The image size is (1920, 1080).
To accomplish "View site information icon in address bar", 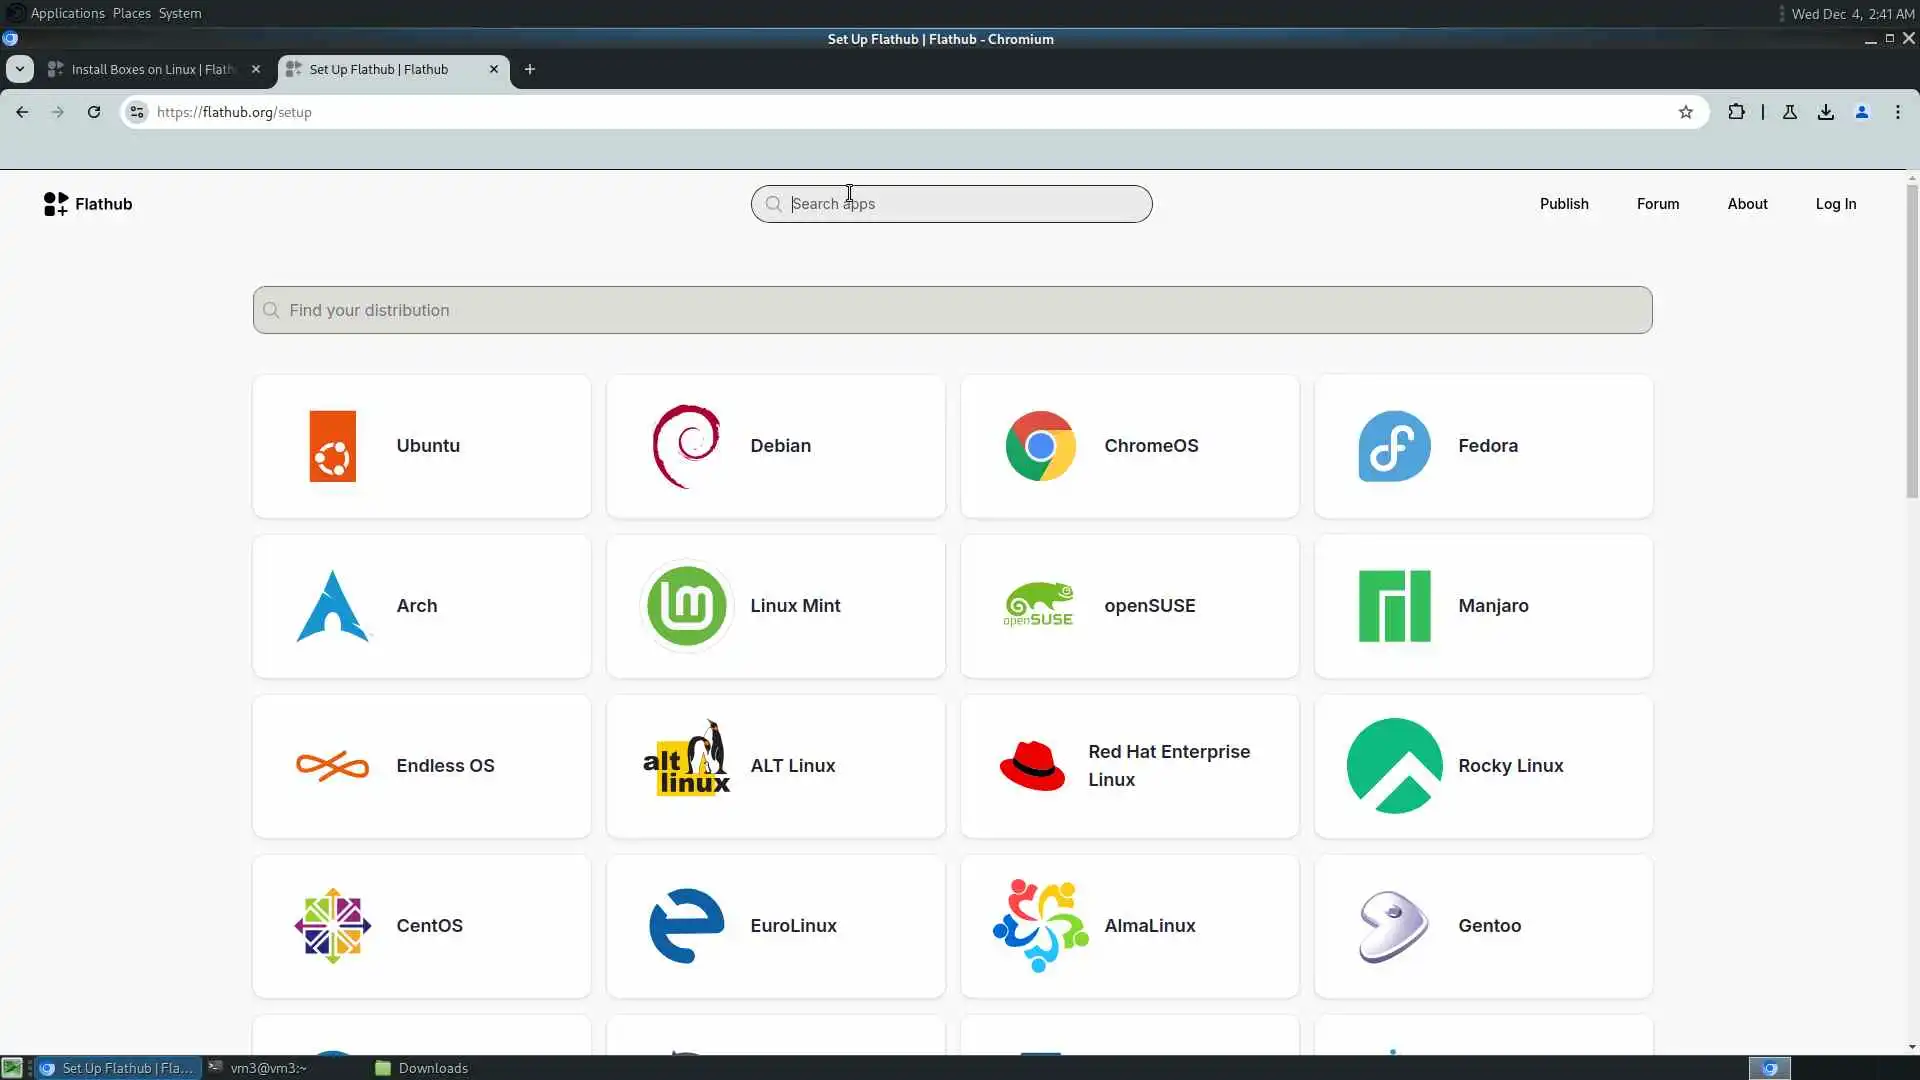I will 138,112.
